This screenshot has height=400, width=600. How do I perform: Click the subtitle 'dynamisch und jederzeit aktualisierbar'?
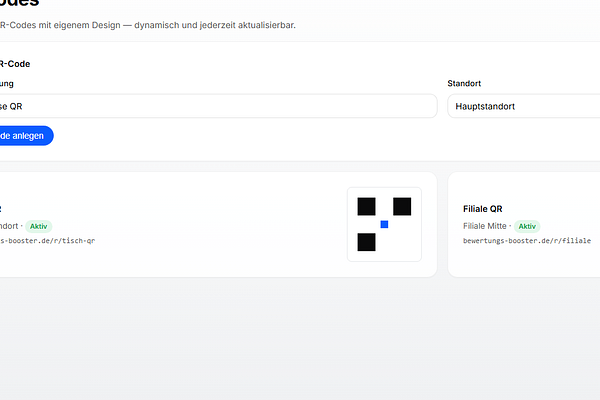coord(215,25)
